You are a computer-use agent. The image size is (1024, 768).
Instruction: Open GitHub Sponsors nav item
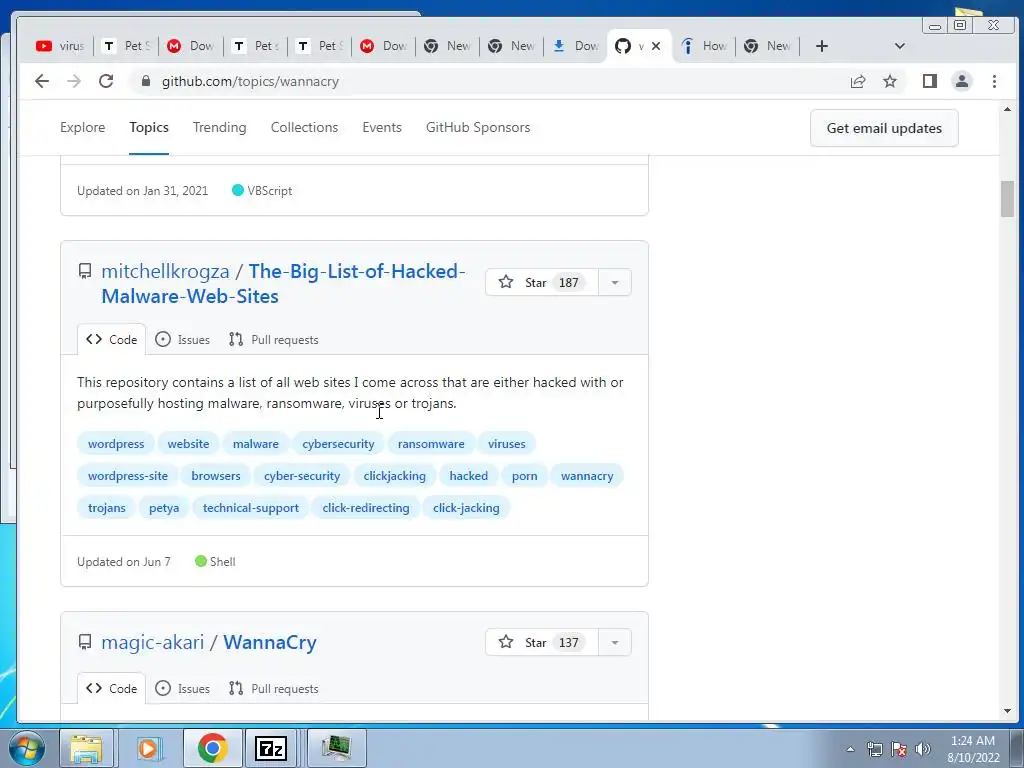tap(478, 127)
